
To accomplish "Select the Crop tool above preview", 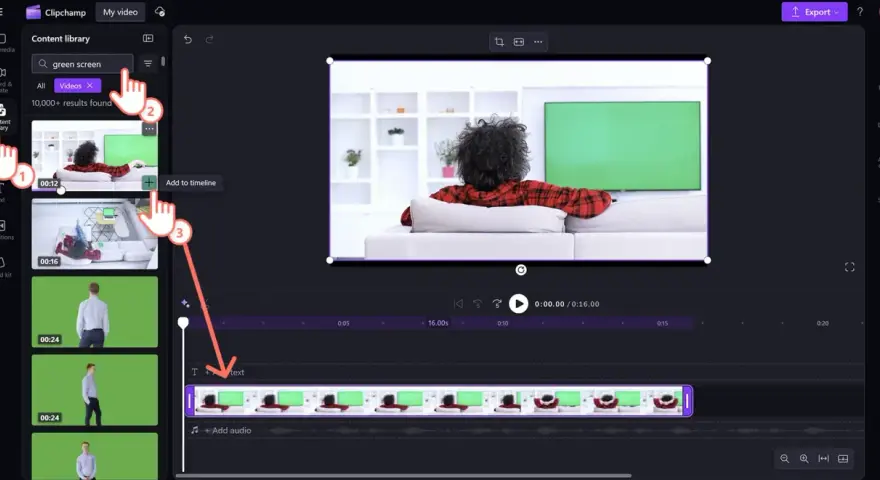I will point(499,42).
